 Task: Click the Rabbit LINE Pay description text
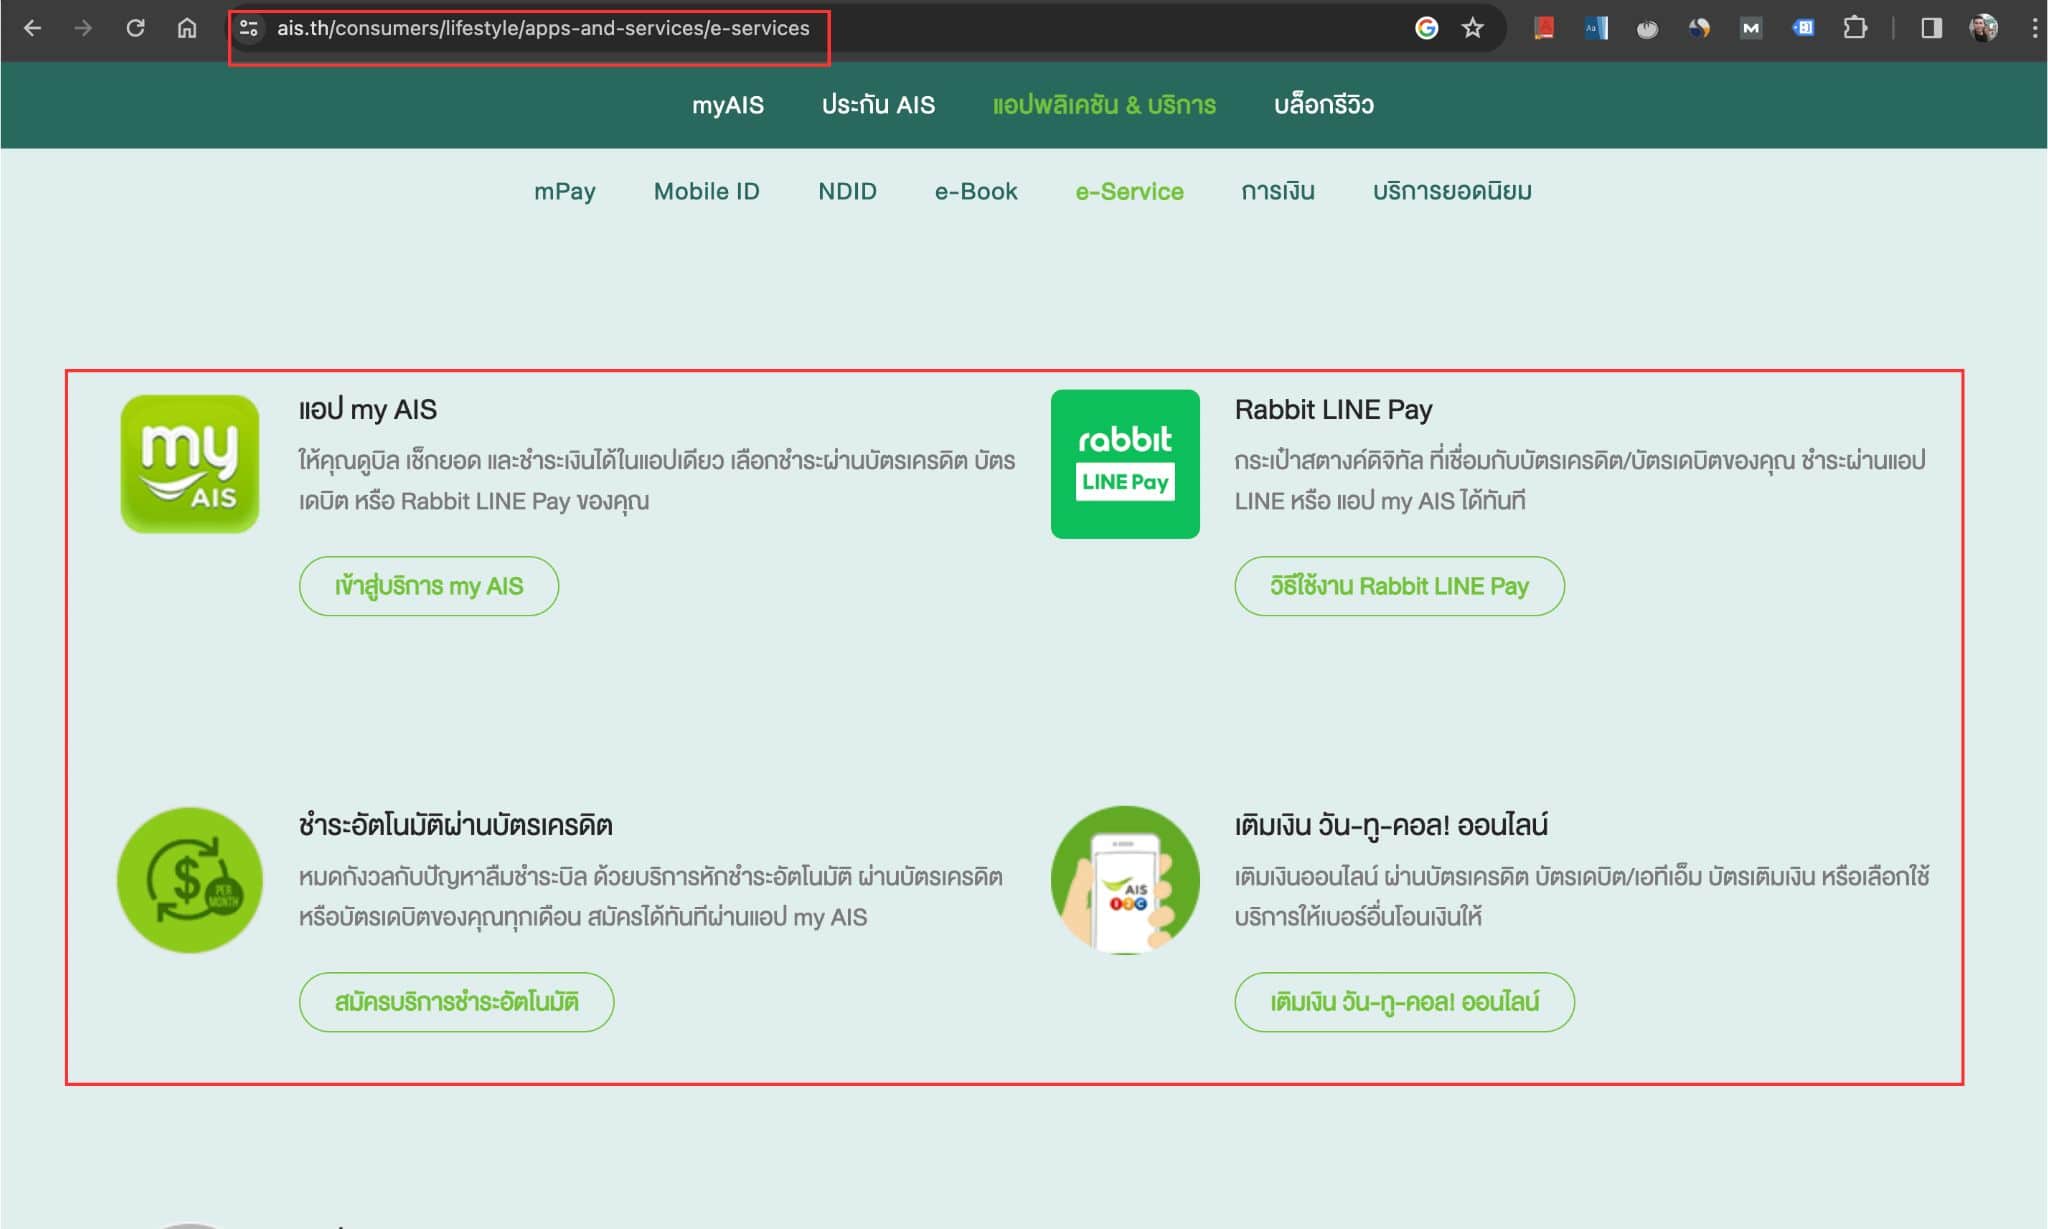click(x=1580, y=481)
